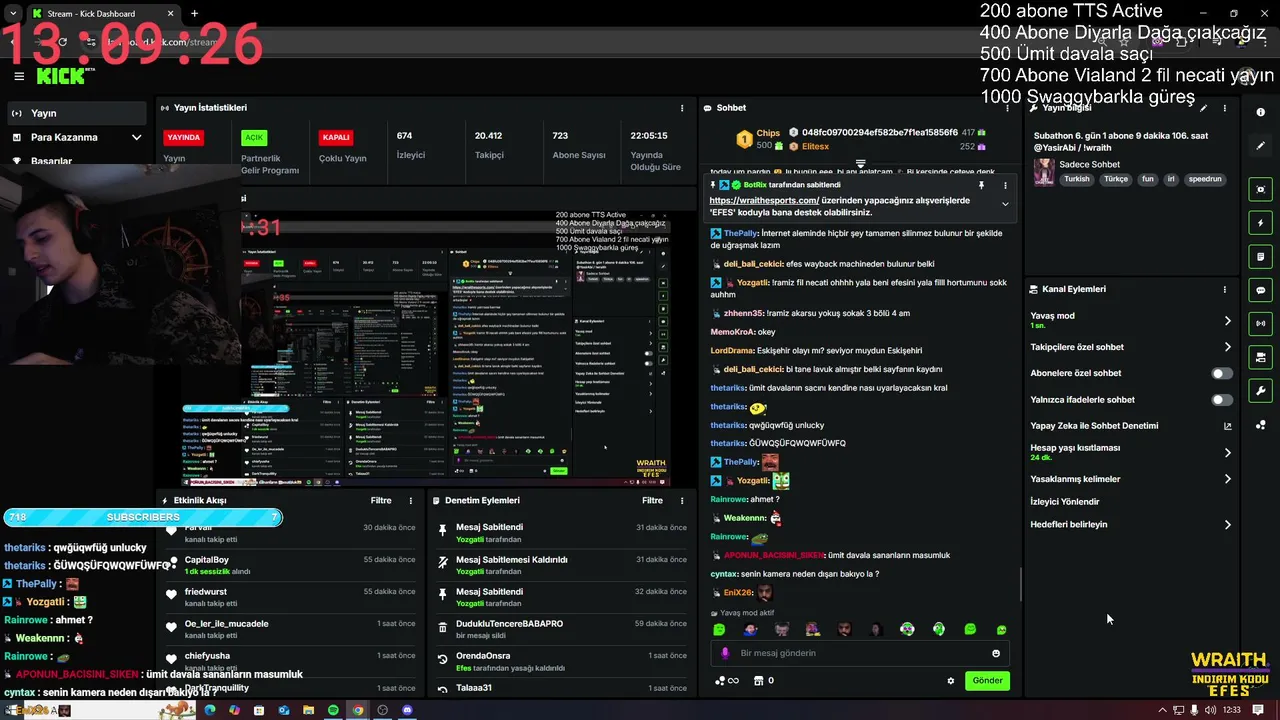Unpin the pinned BotRix chat message

tap(981, 185)
